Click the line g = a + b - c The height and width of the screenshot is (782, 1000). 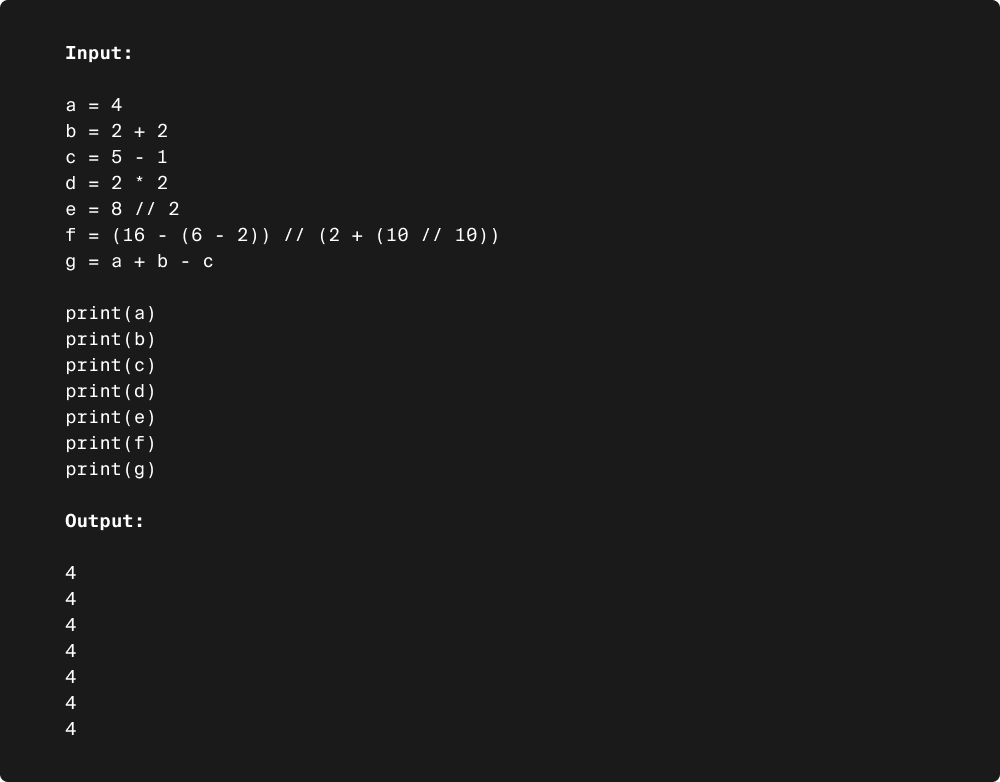click(x=140, y=262)
